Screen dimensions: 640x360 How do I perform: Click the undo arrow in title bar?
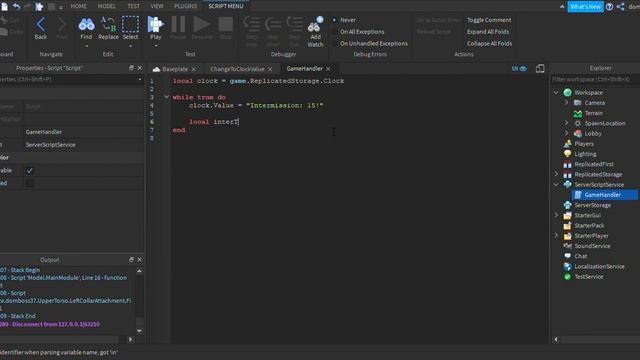[x=16, y=6]
